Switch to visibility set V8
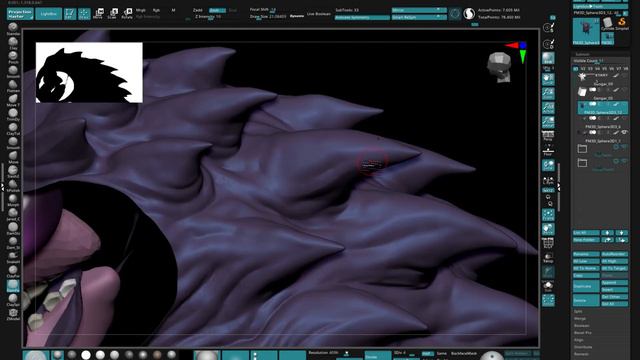 tap(625, 69)
